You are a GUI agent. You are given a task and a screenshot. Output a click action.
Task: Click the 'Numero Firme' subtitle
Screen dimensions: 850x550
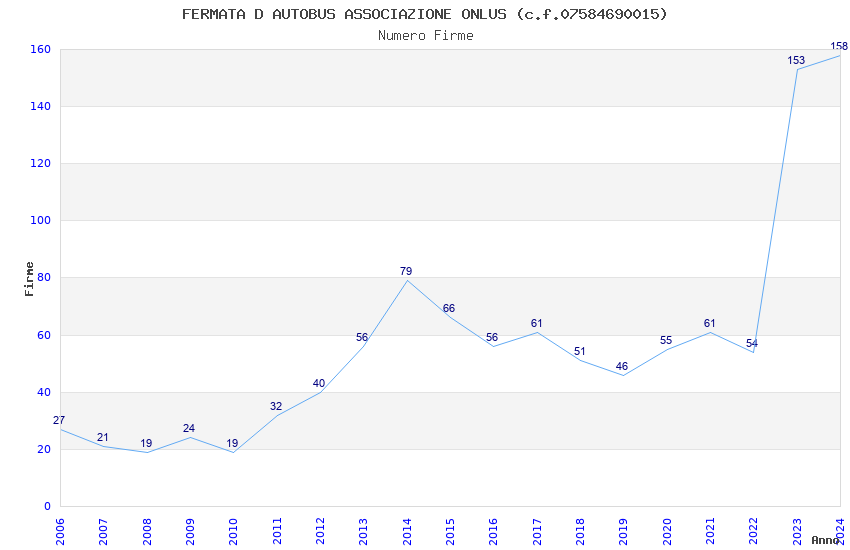[x=426, y=36]
